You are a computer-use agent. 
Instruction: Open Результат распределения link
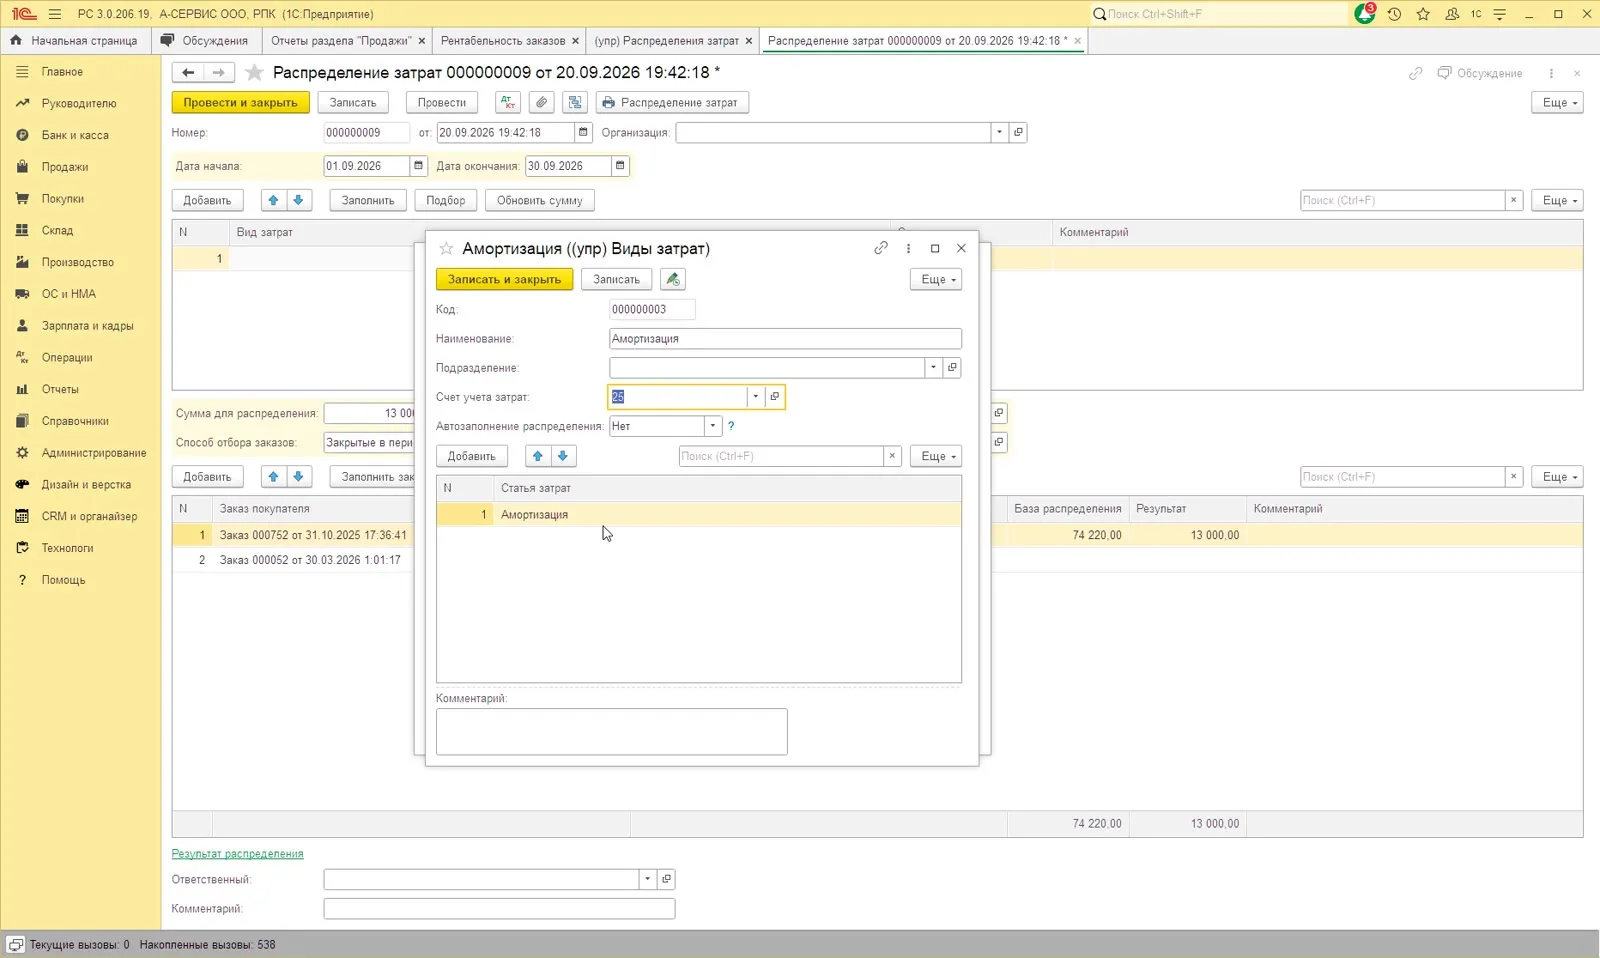click(237, 854)
